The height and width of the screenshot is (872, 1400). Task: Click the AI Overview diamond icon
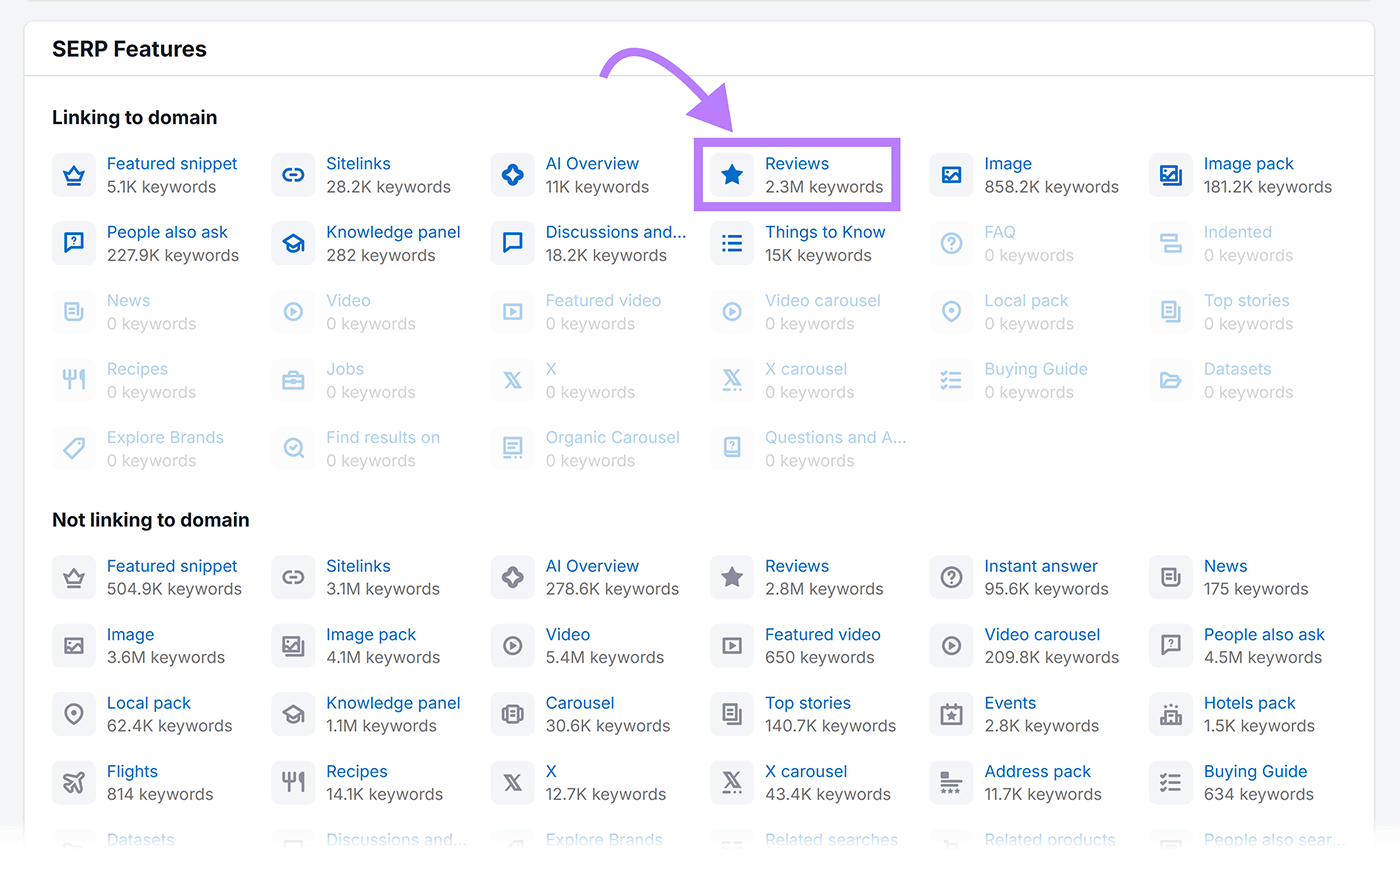coord(512,174)
